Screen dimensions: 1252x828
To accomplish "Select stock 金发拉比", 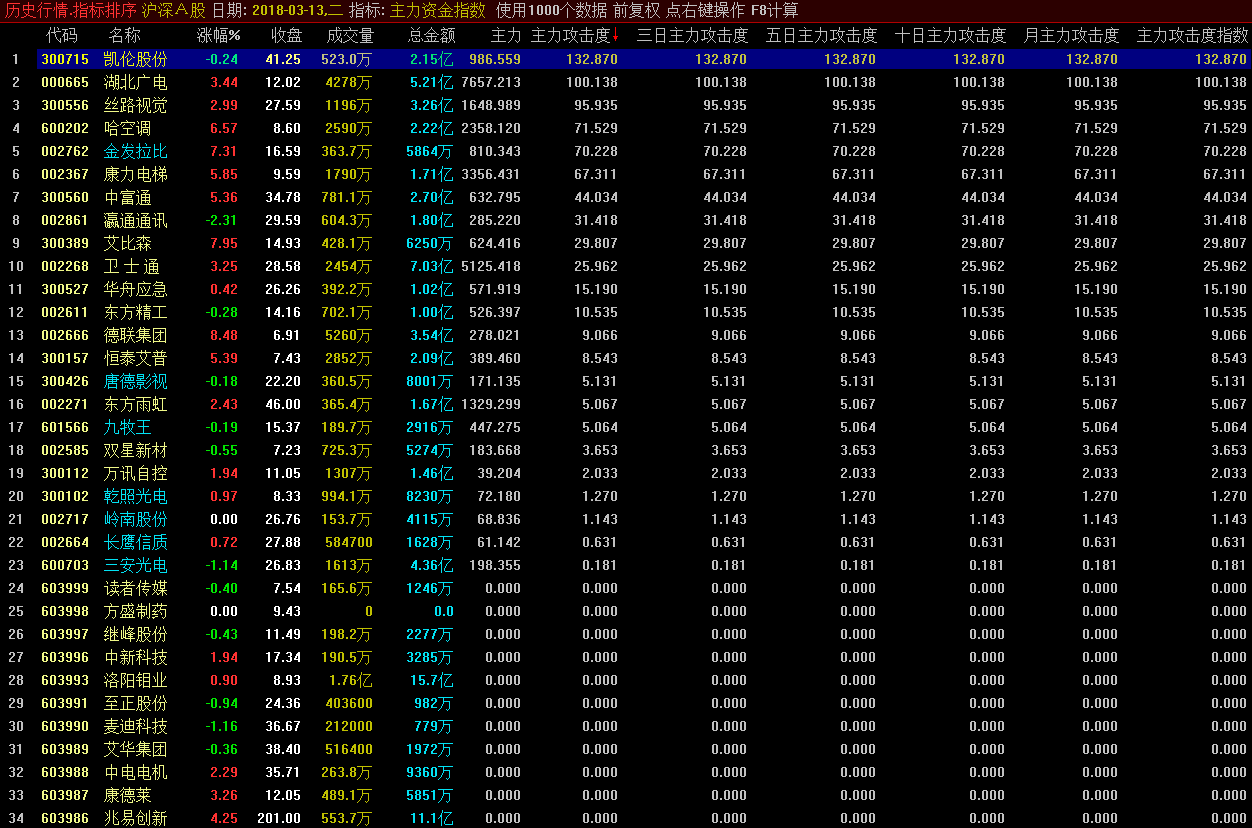I will [x=136, y=151].
